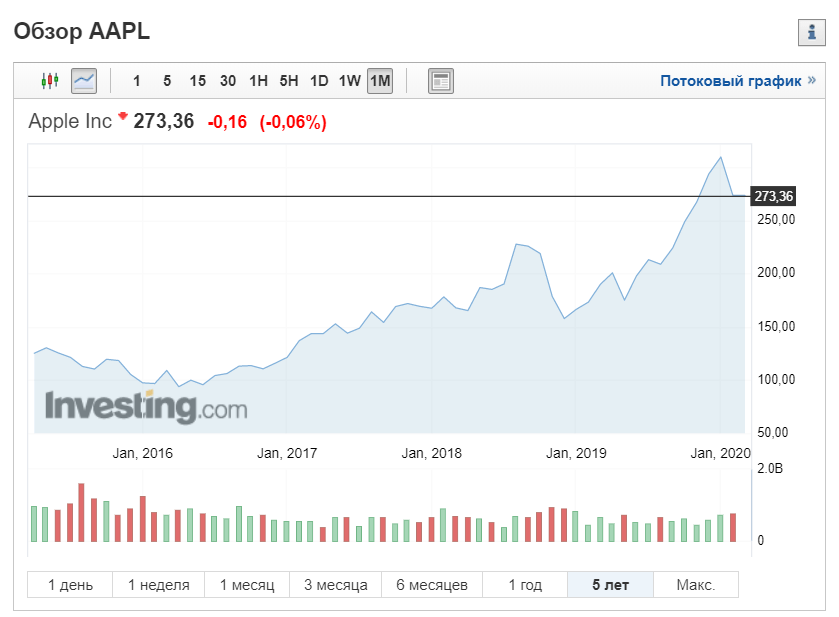Show the 1 день range
This screenshot has height=617, width=839.
click(x=70, y=585)
